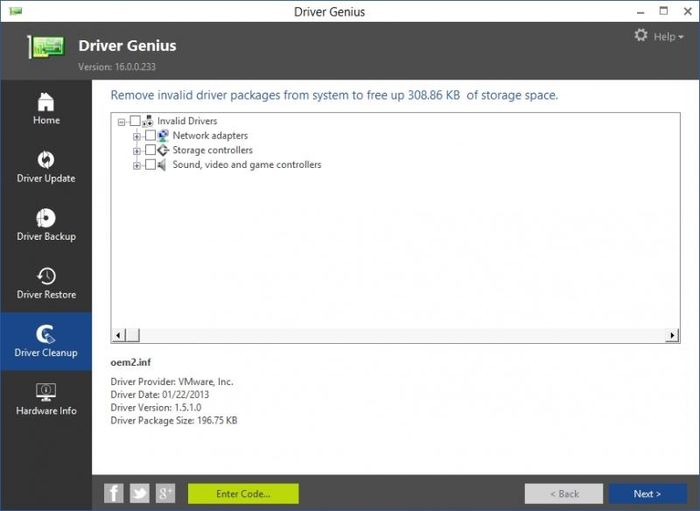Open the Help dropdown menu
The width and height of the screenshot is (700, 511).
tap(668, 37)
